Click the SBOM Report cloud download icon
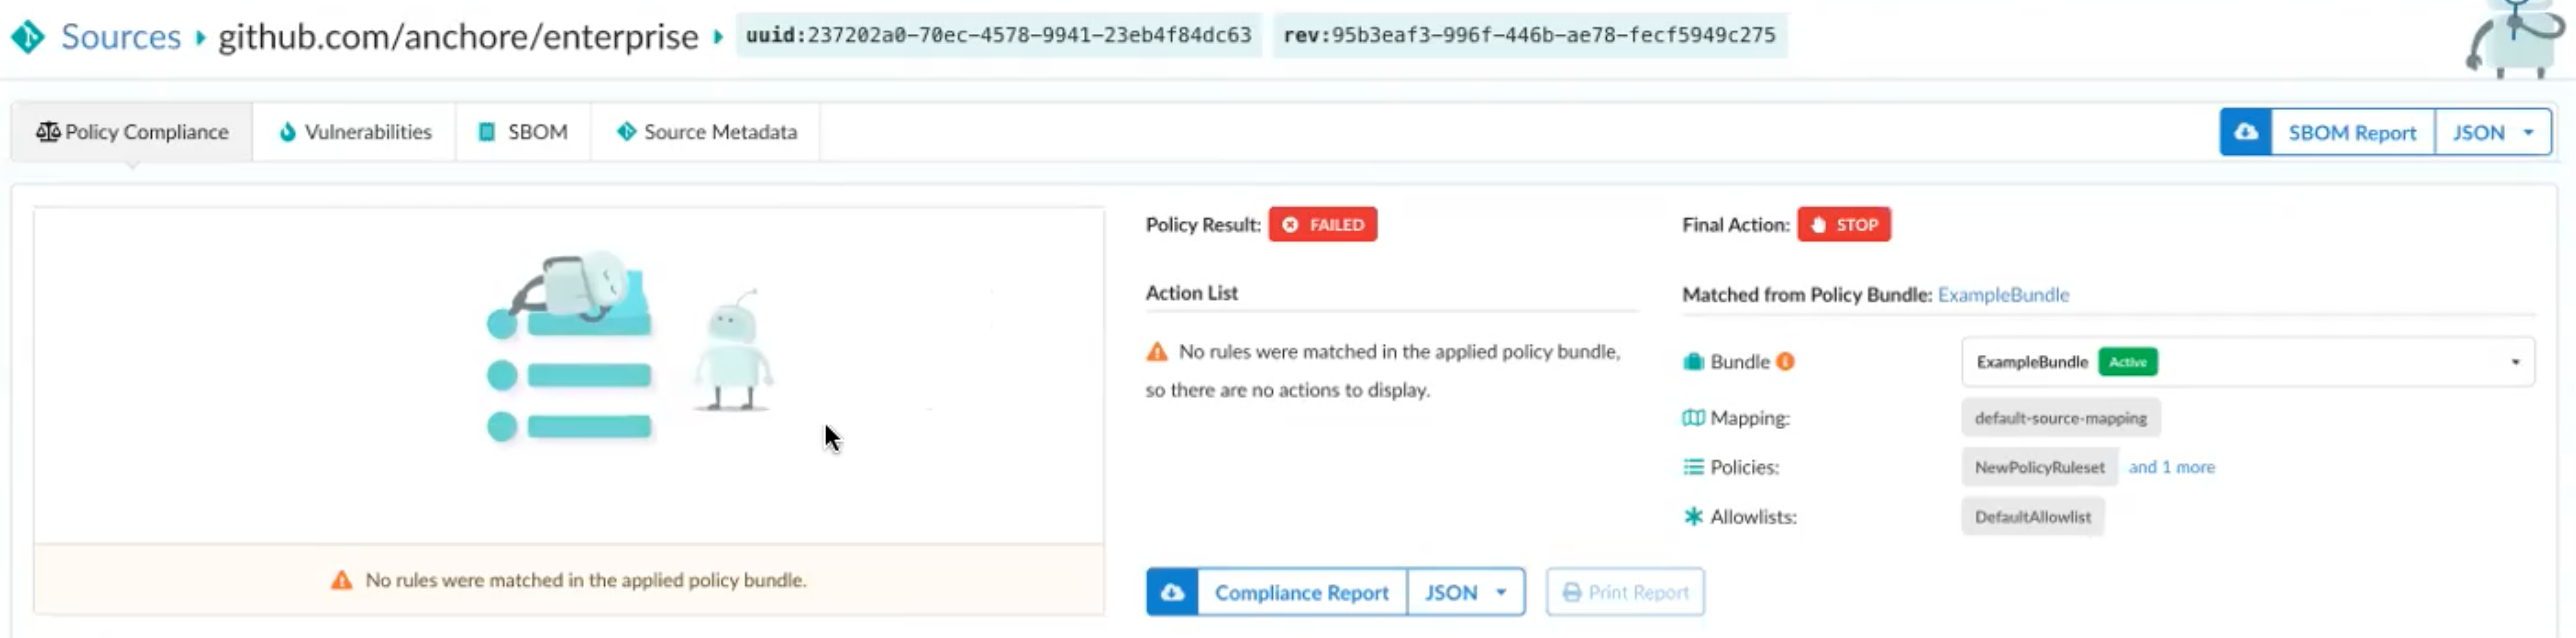The image size is (2576, 638). click(2245, 132)
